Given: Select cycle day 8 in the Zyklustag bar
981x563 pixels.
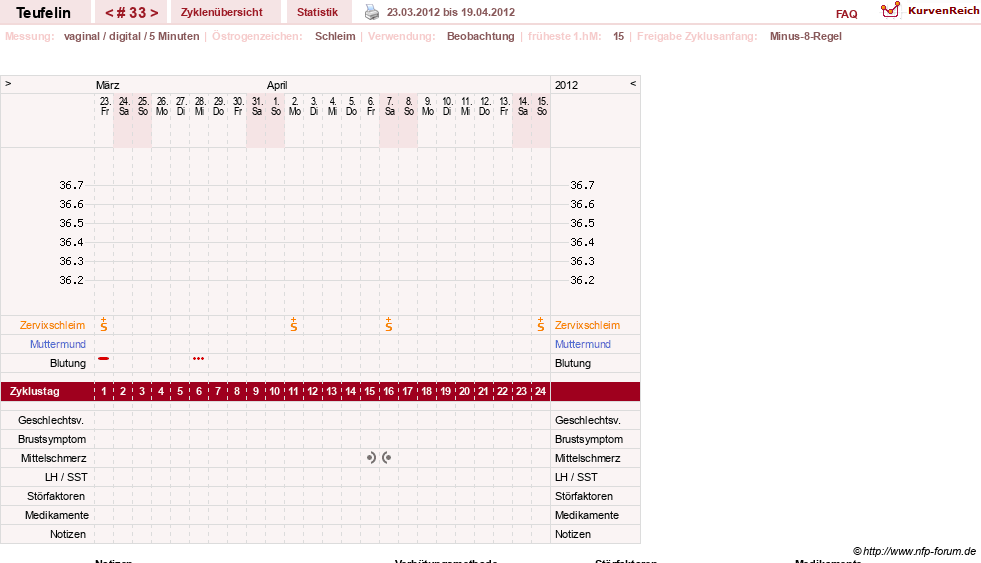Looking at the screenshot, I should click(236, 391).
